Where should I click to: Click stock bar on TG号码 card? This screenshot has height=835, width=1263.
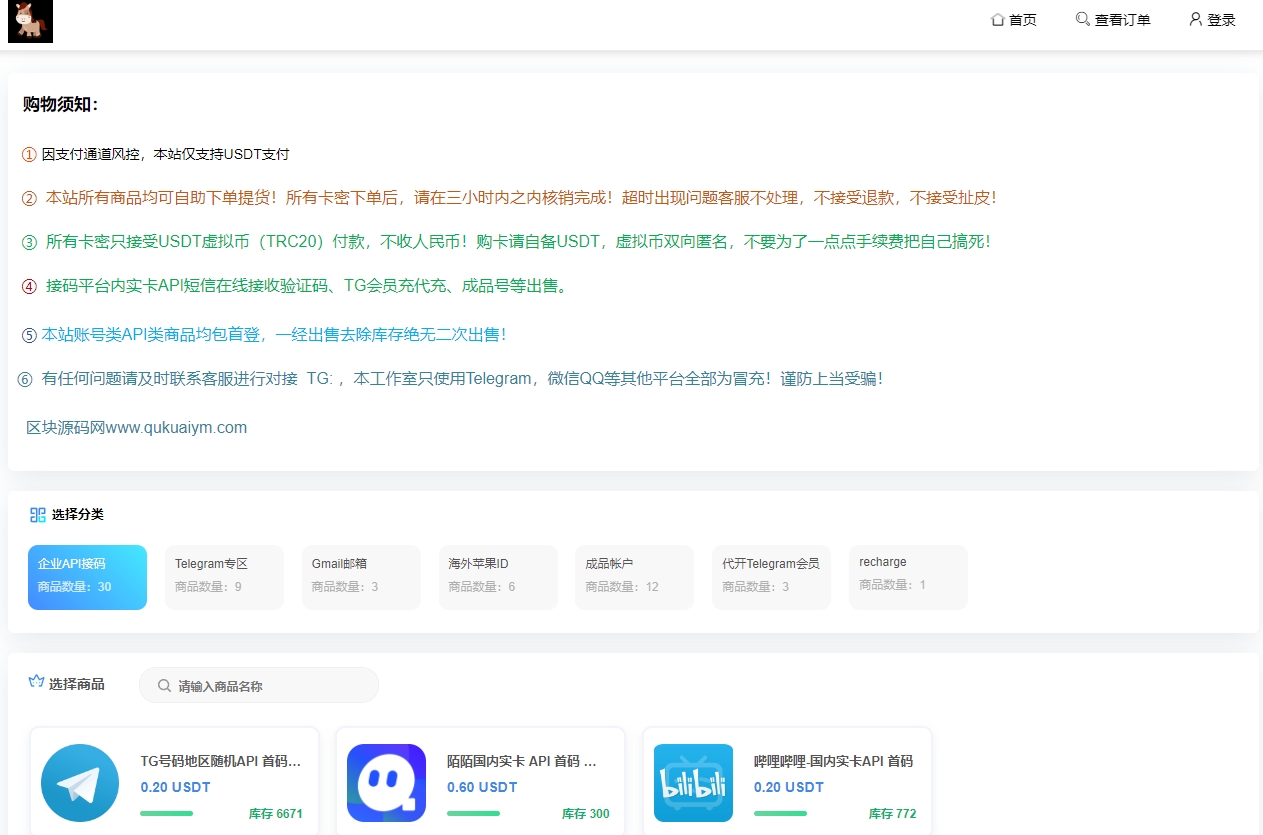[x=166, y=813]
